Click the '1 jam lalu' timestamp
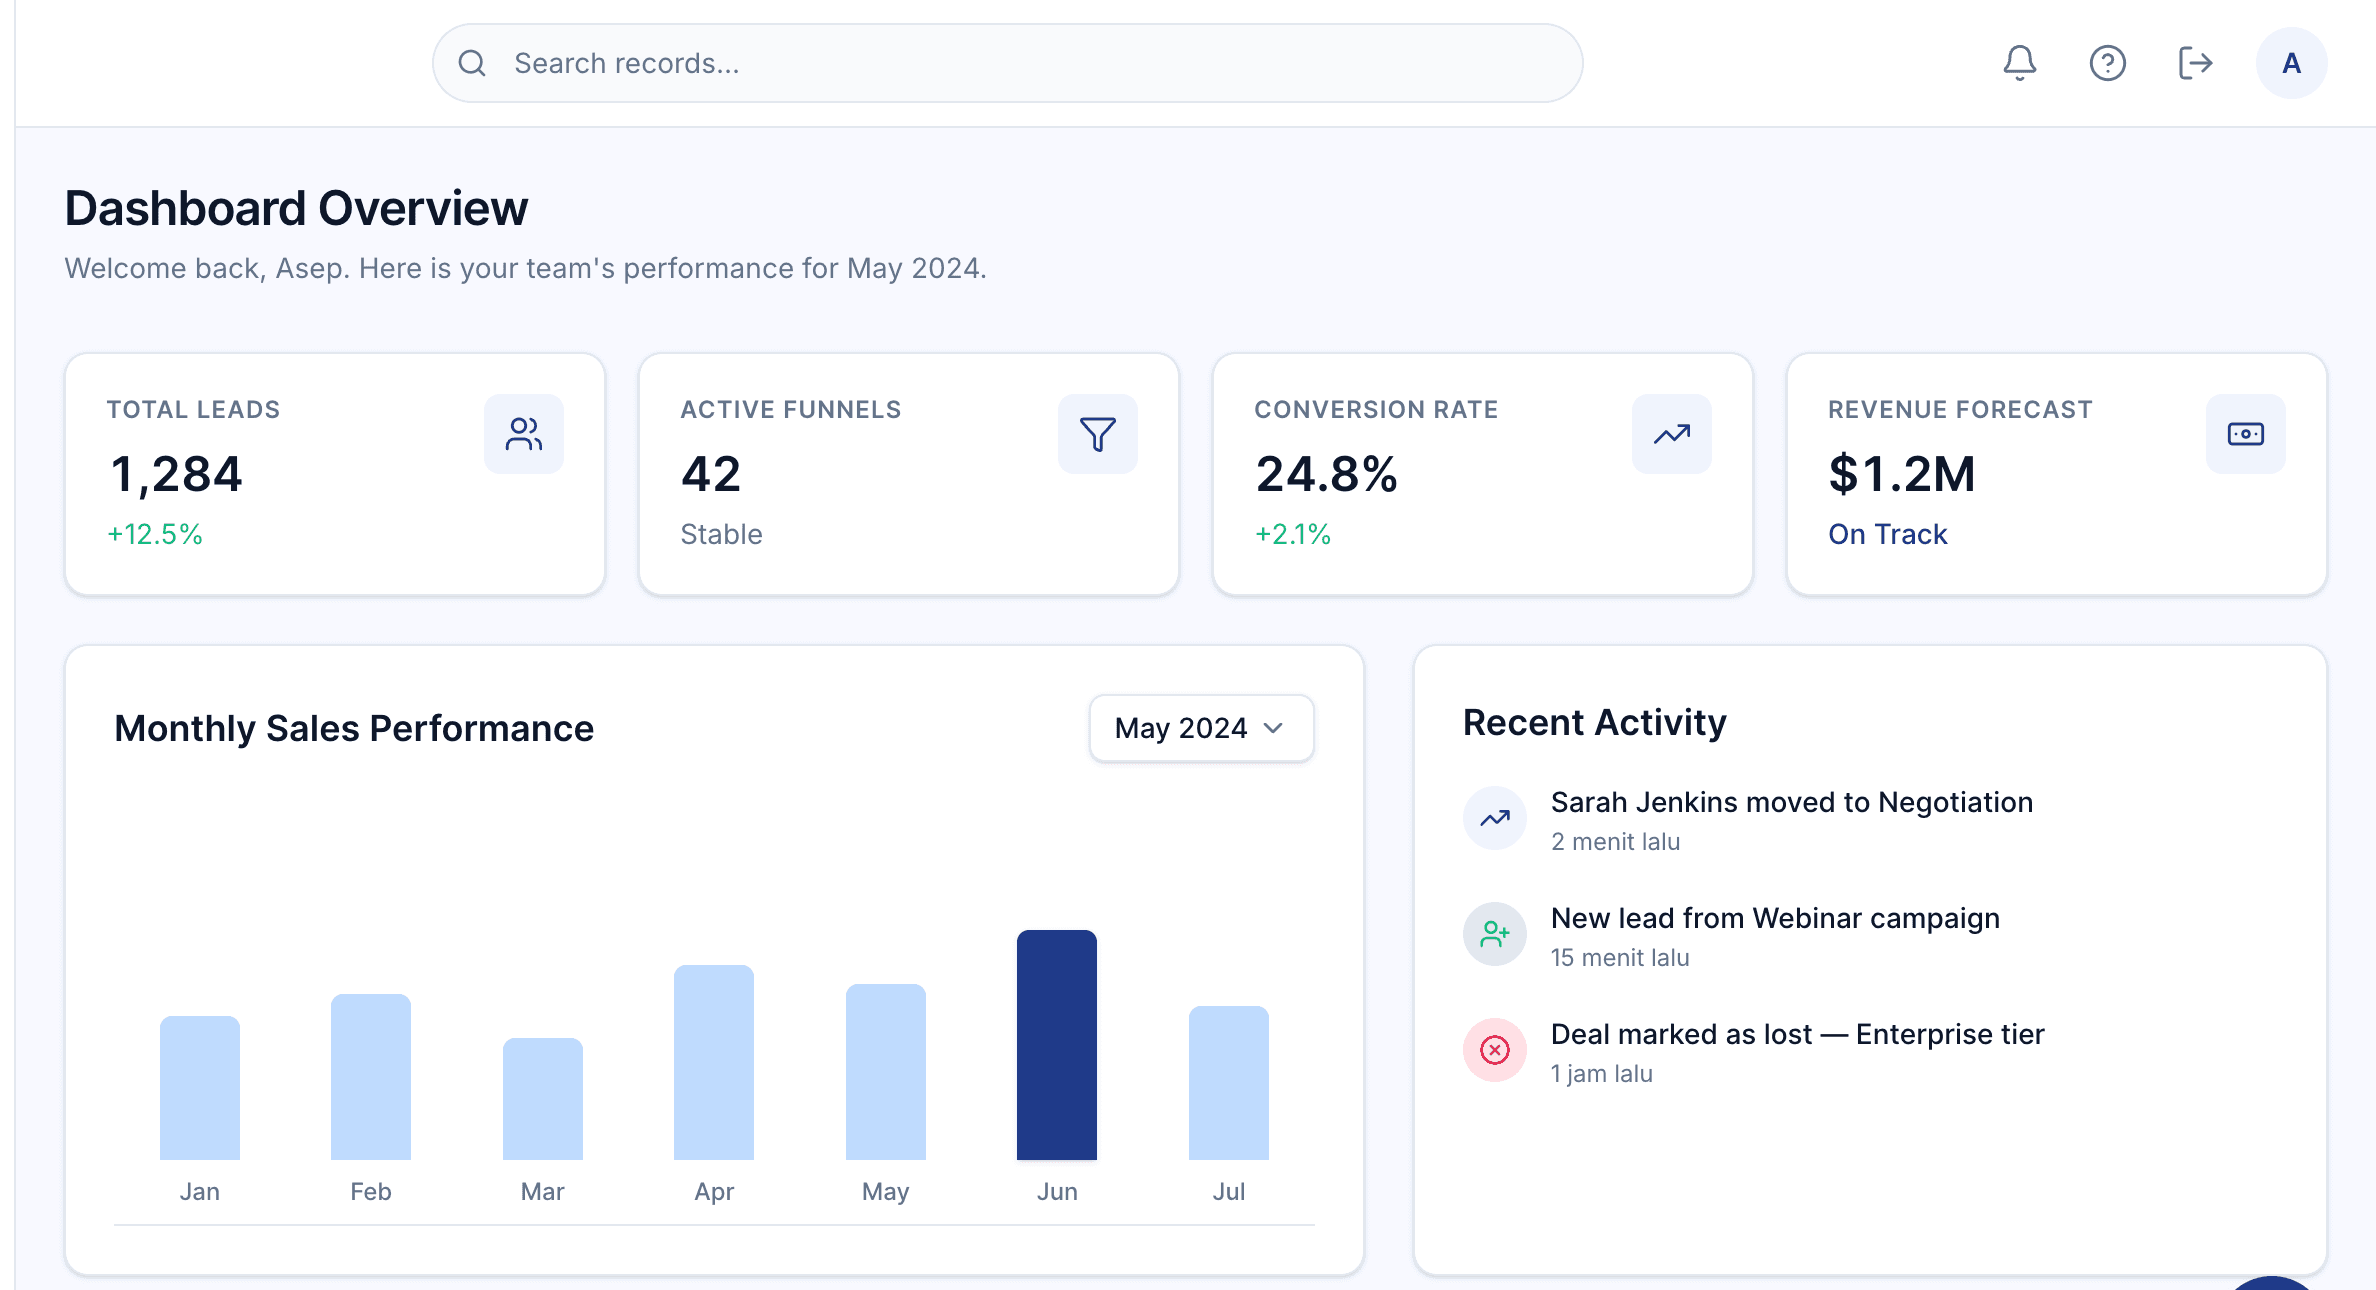This screenshot has width=2376, height=1290. [x=1602, y=1074]
